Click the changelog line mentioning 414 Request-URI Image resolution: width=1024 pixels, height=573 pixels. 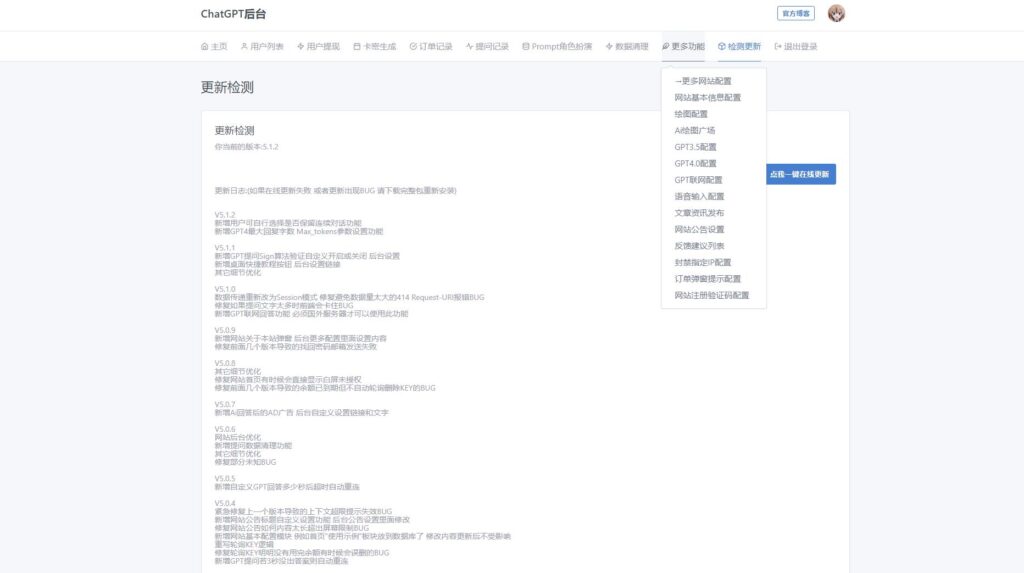pyautogui.click(x=349, y=297)
